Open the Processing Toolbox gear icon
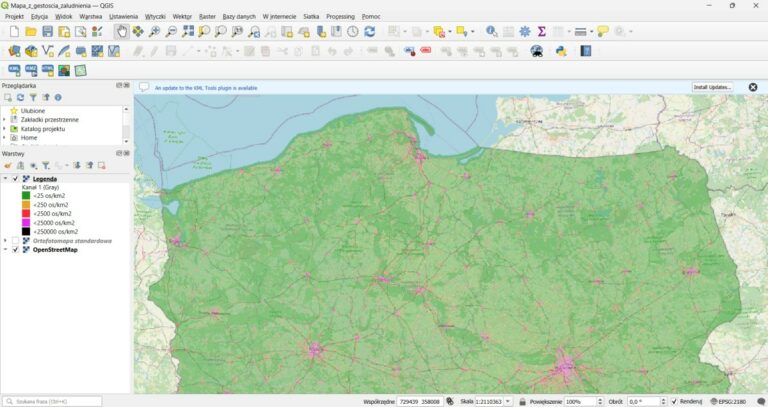Image resolution: width=768 pixels, height=407 pixels. pos(524,32)
